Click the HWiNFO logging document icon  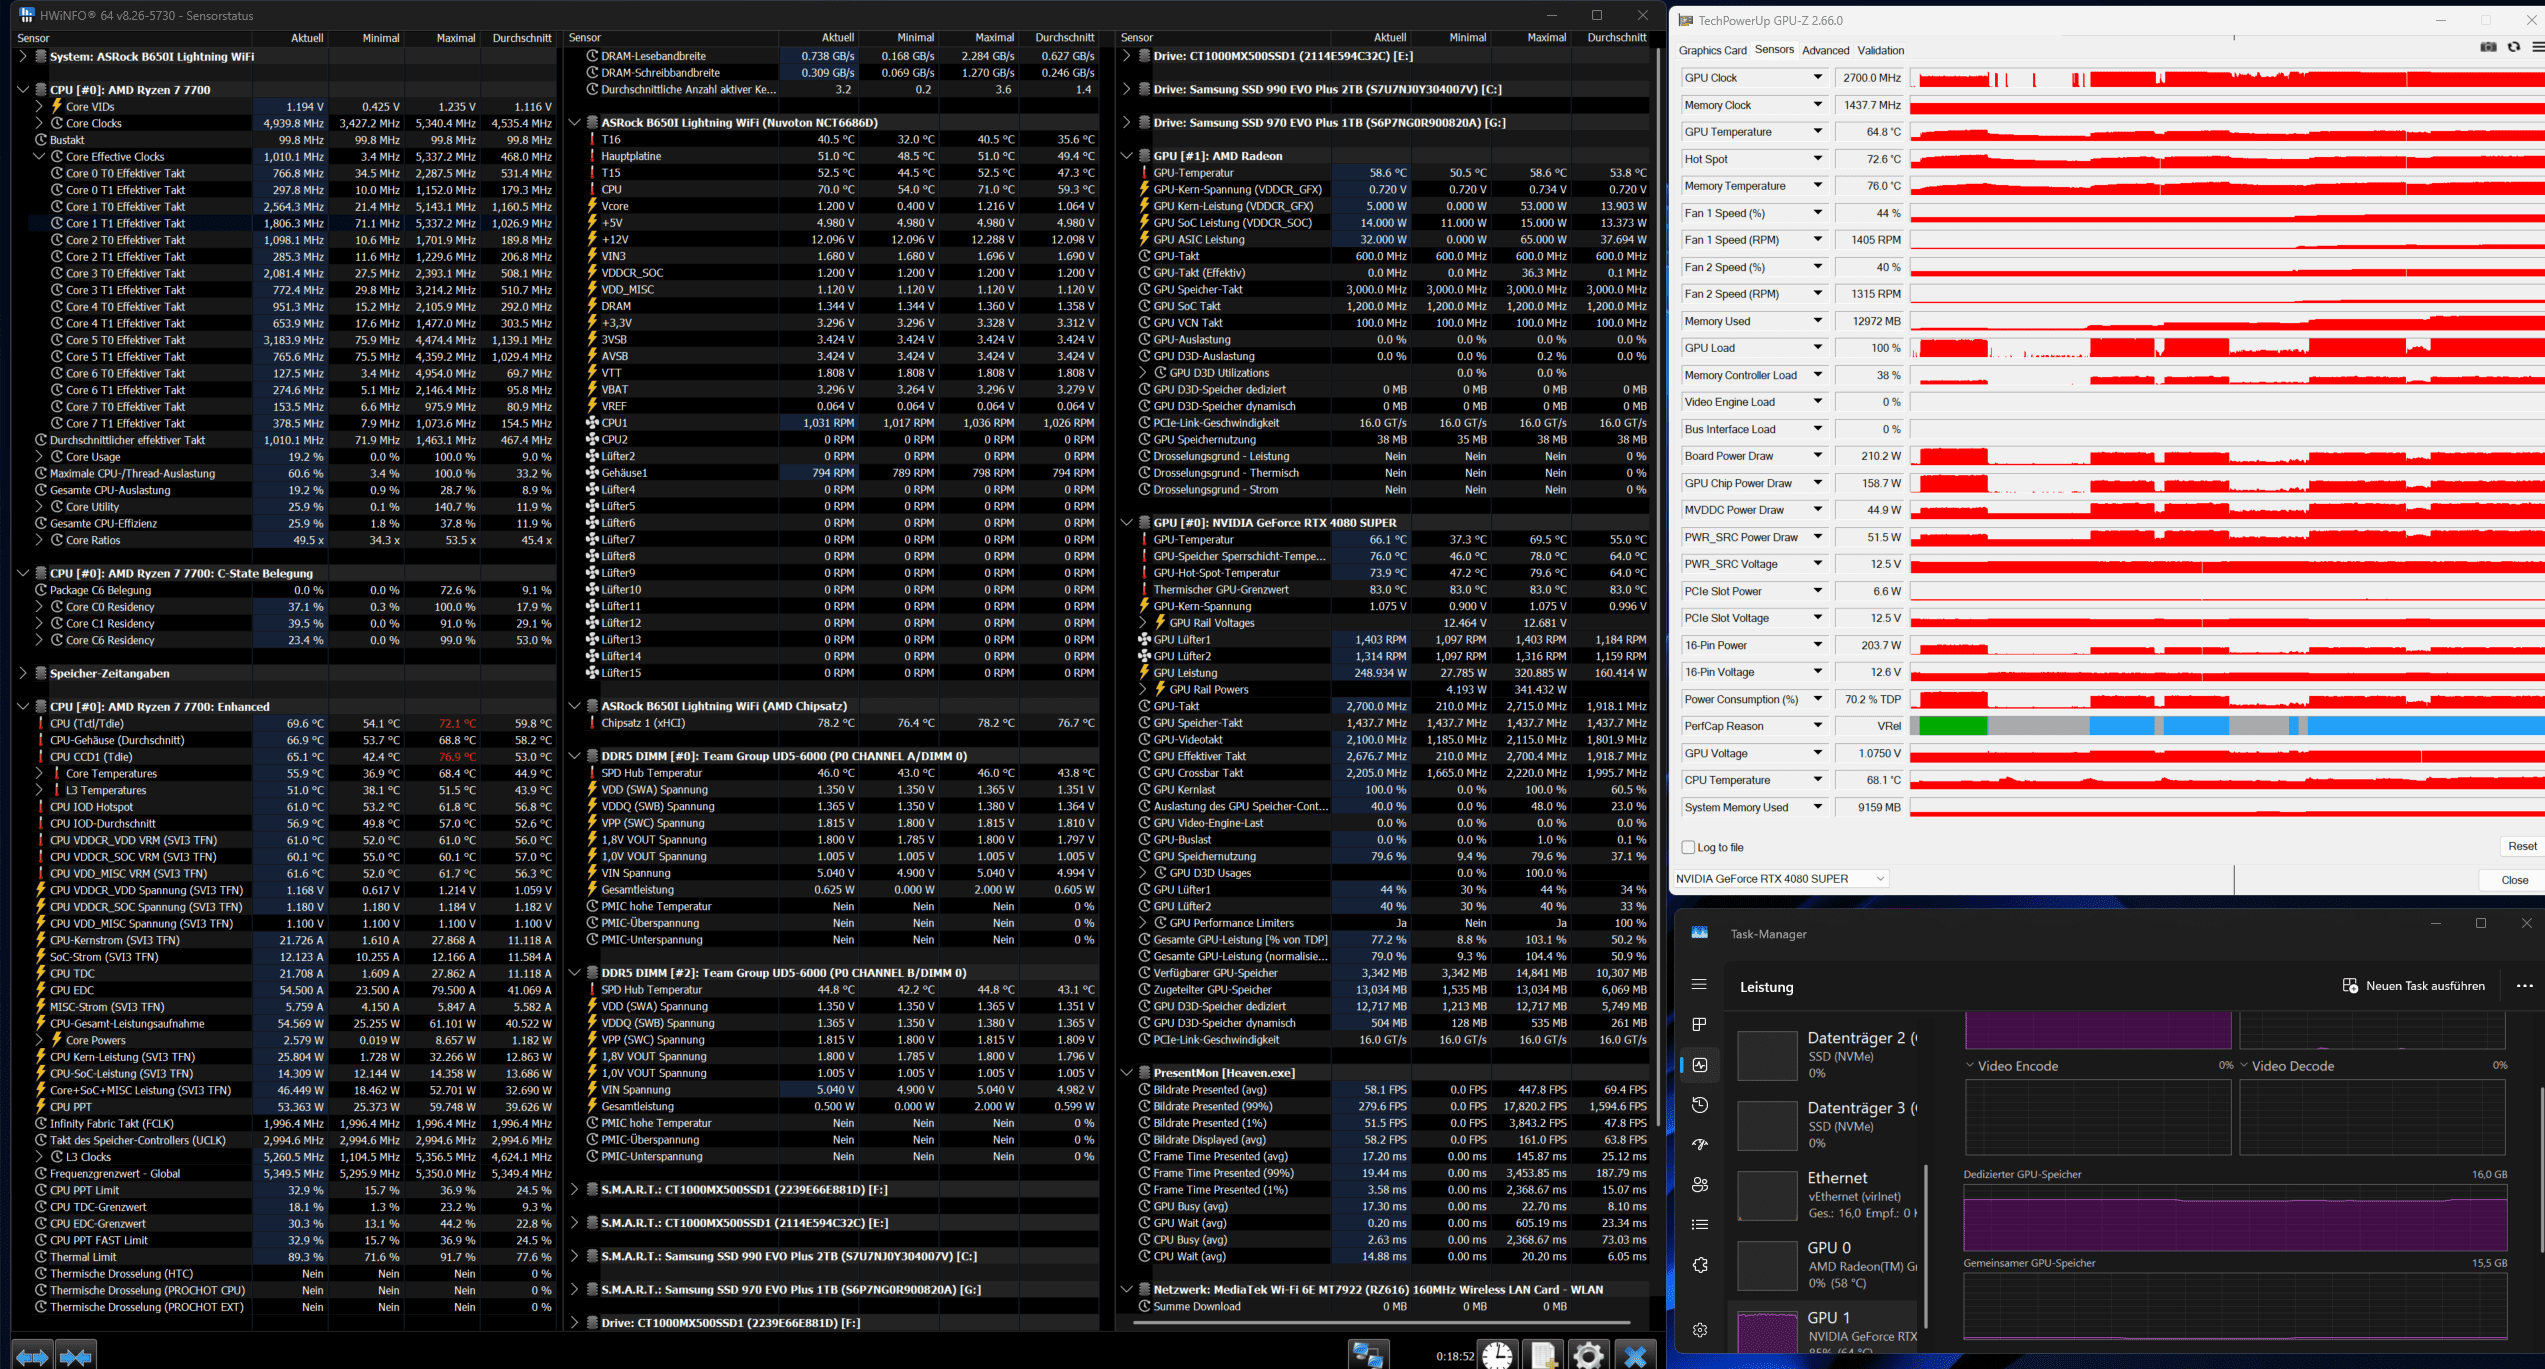[1543, 1355]
